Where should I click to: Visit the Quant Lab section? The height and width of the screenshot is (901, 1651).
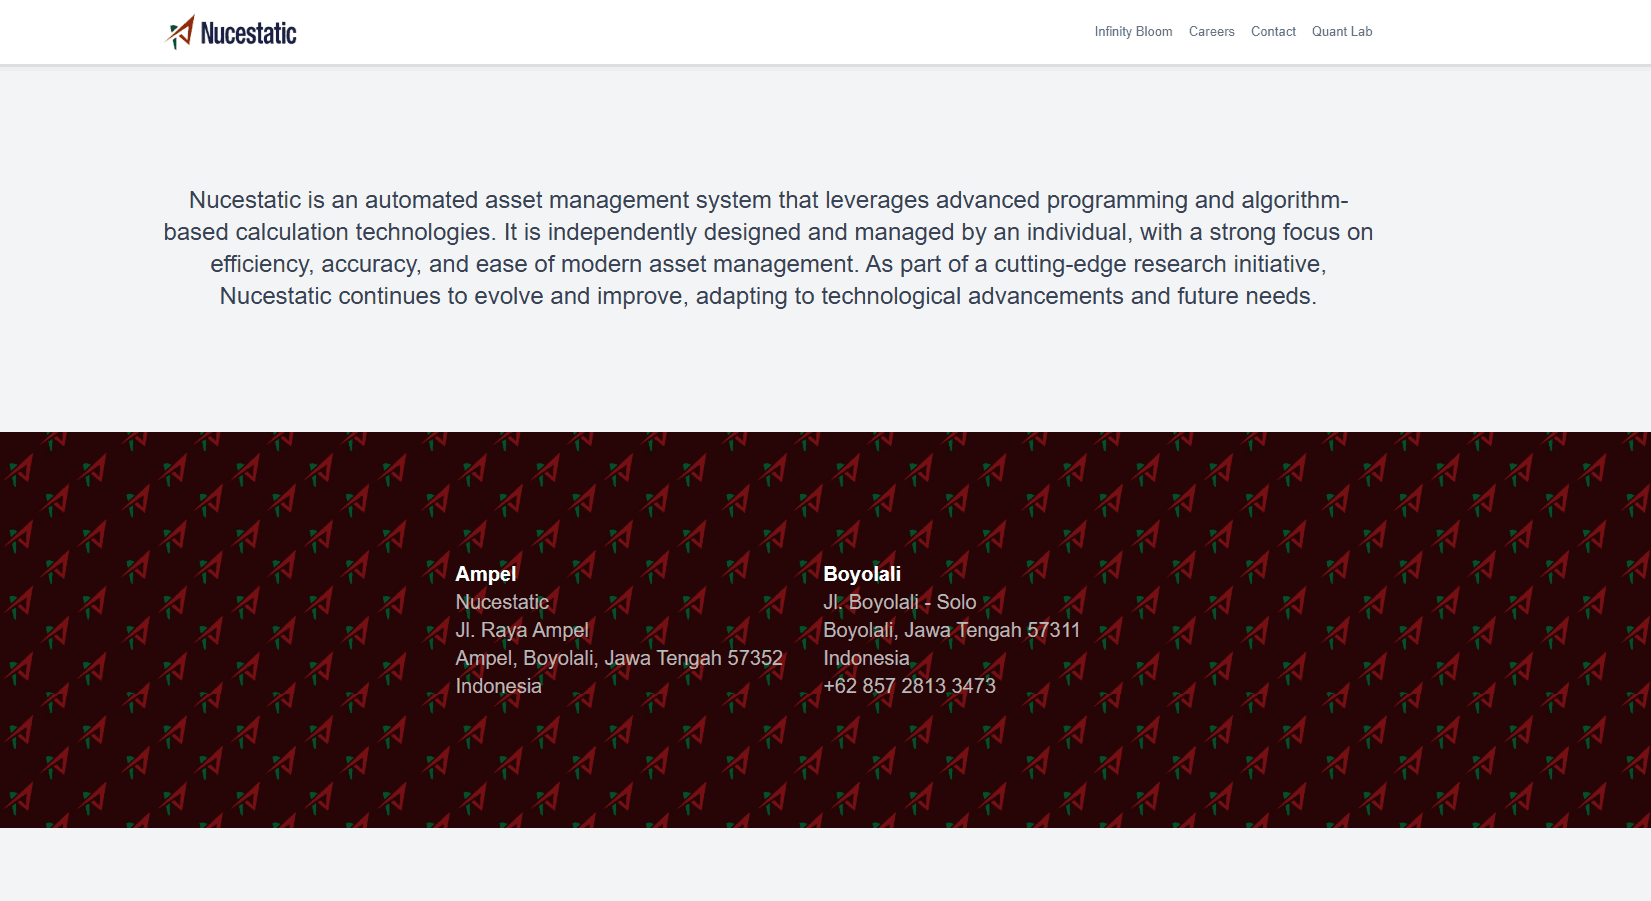tap(1342, 31)
